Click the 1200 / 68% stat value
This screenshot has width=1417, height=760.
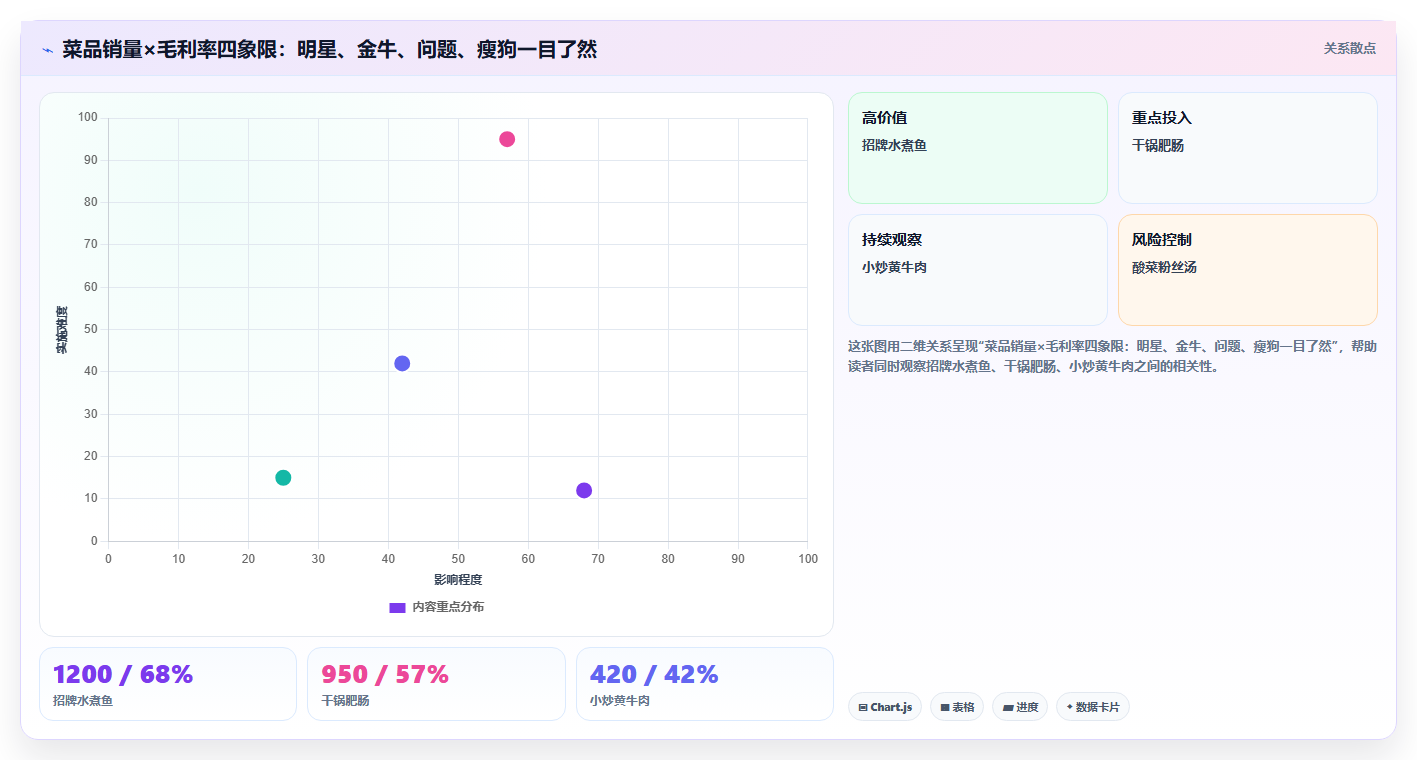pos(123,675)
